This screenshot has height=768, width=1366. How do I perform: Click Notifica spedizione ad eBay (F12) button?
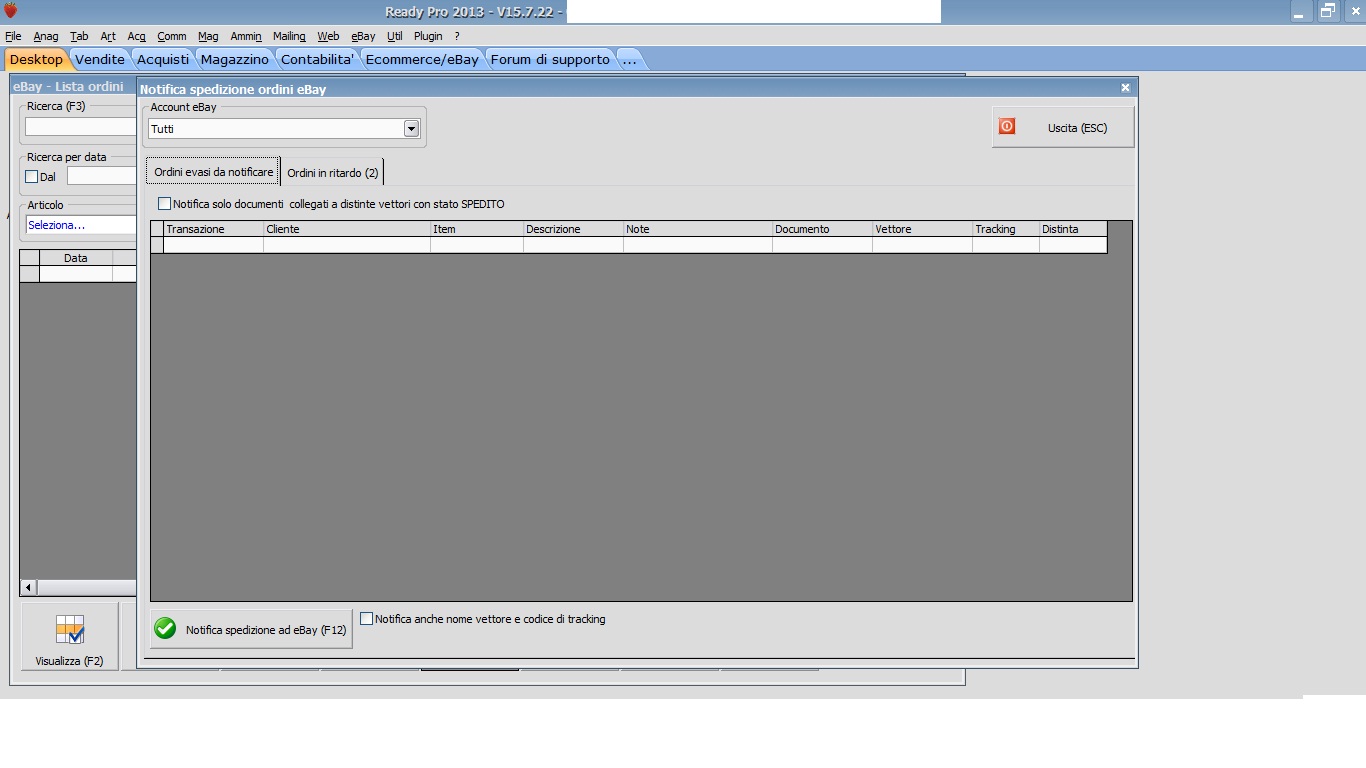[x=251, y=629]
